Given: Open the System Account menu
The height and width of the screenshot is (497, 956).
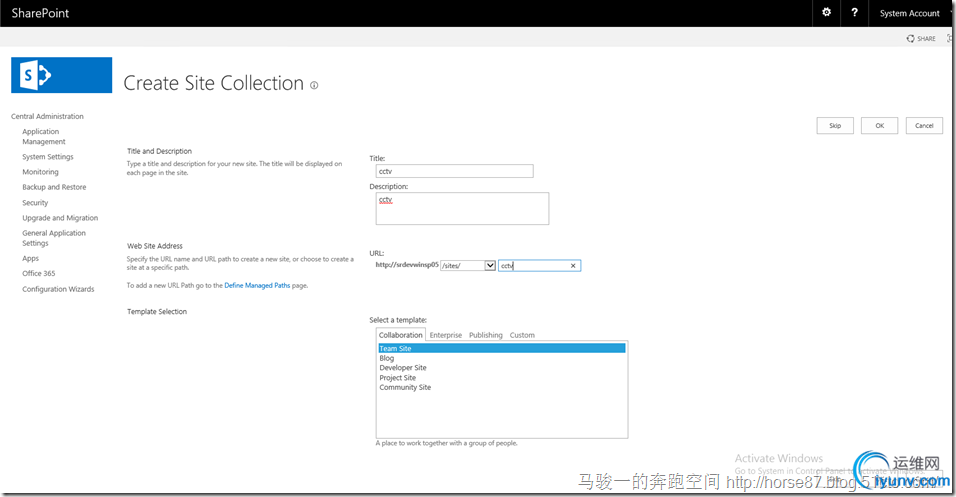Looking at the screenshot, I should [x=910, y=13].
